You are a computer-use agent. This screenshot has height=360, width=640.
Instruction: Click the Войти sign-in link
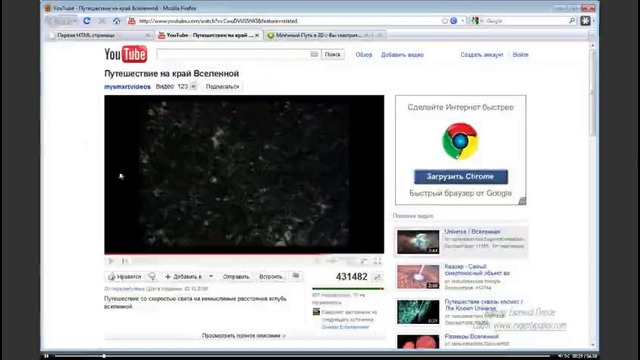[520, 55]
